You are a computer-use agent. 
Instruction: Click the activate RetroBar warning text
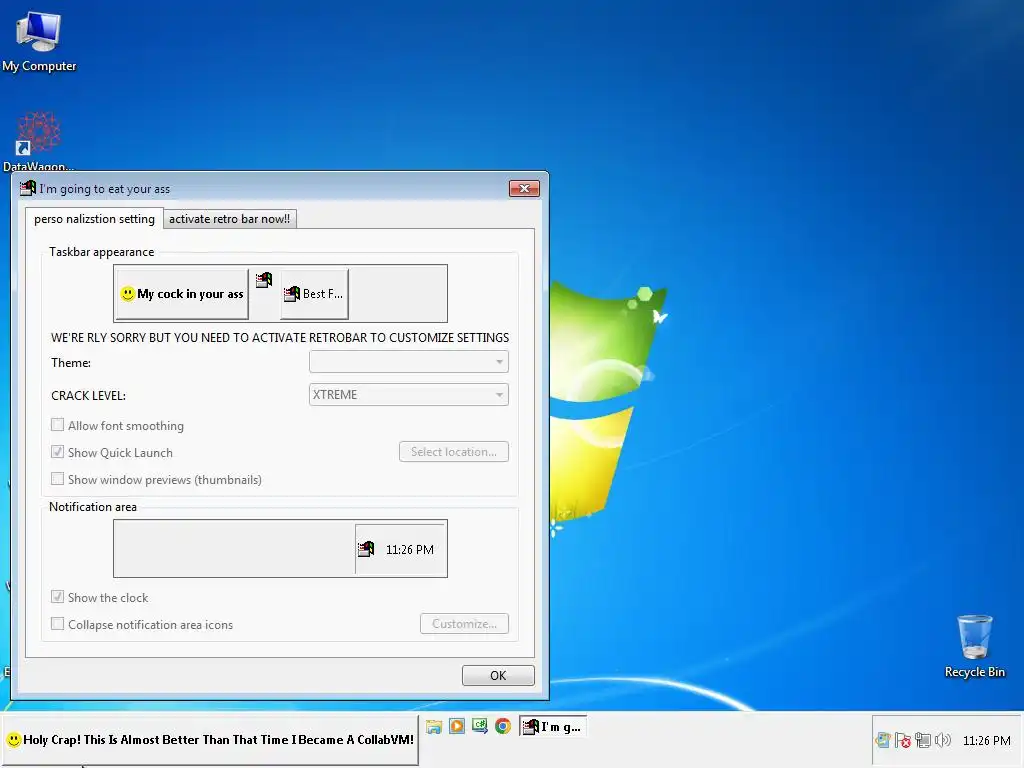pyautogui.click(x=280, y=338)
